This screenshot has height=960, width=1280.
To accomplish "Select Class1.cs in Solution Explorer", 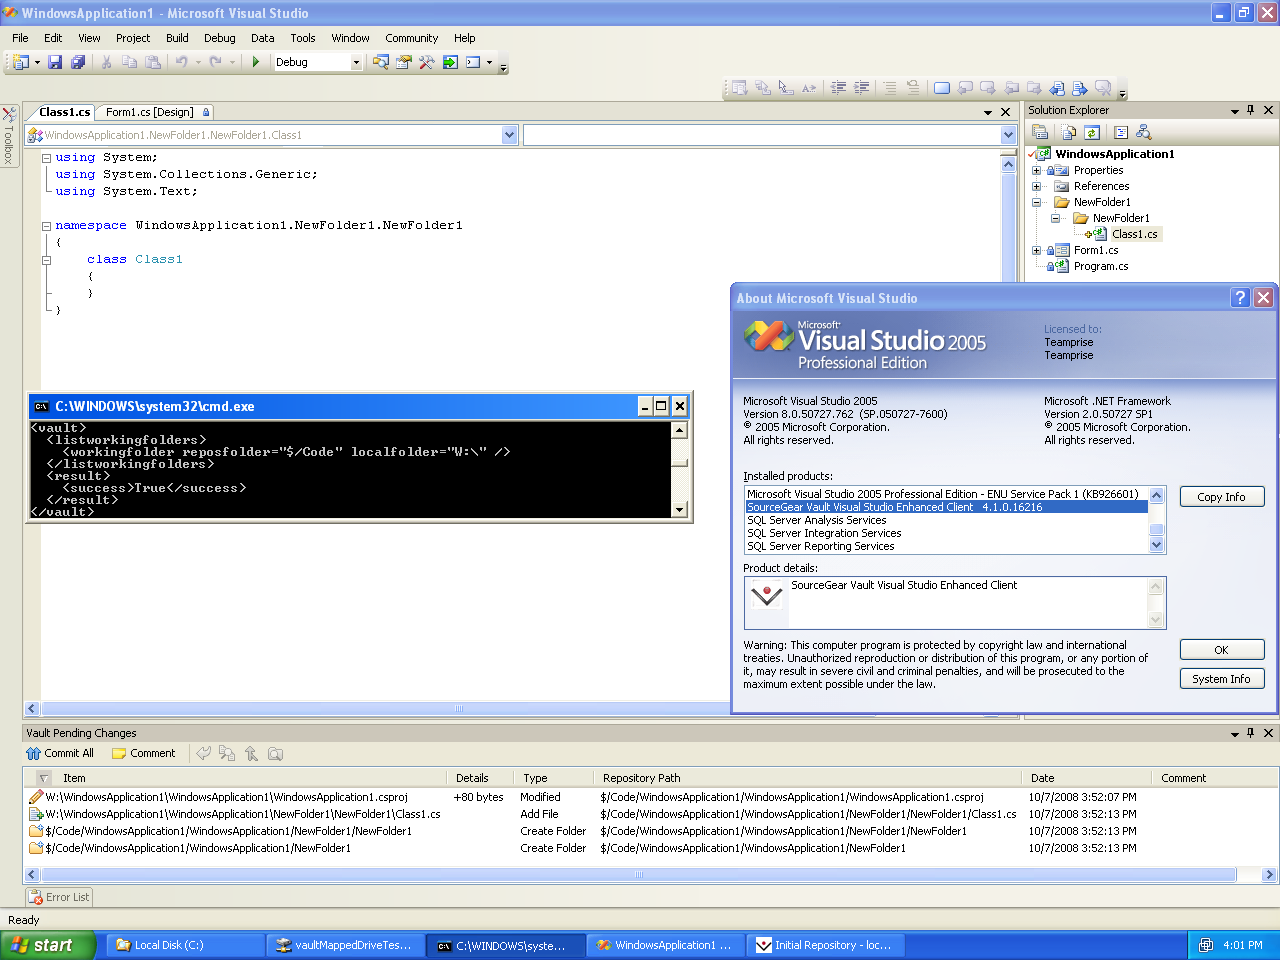I will coord(1134,234).
